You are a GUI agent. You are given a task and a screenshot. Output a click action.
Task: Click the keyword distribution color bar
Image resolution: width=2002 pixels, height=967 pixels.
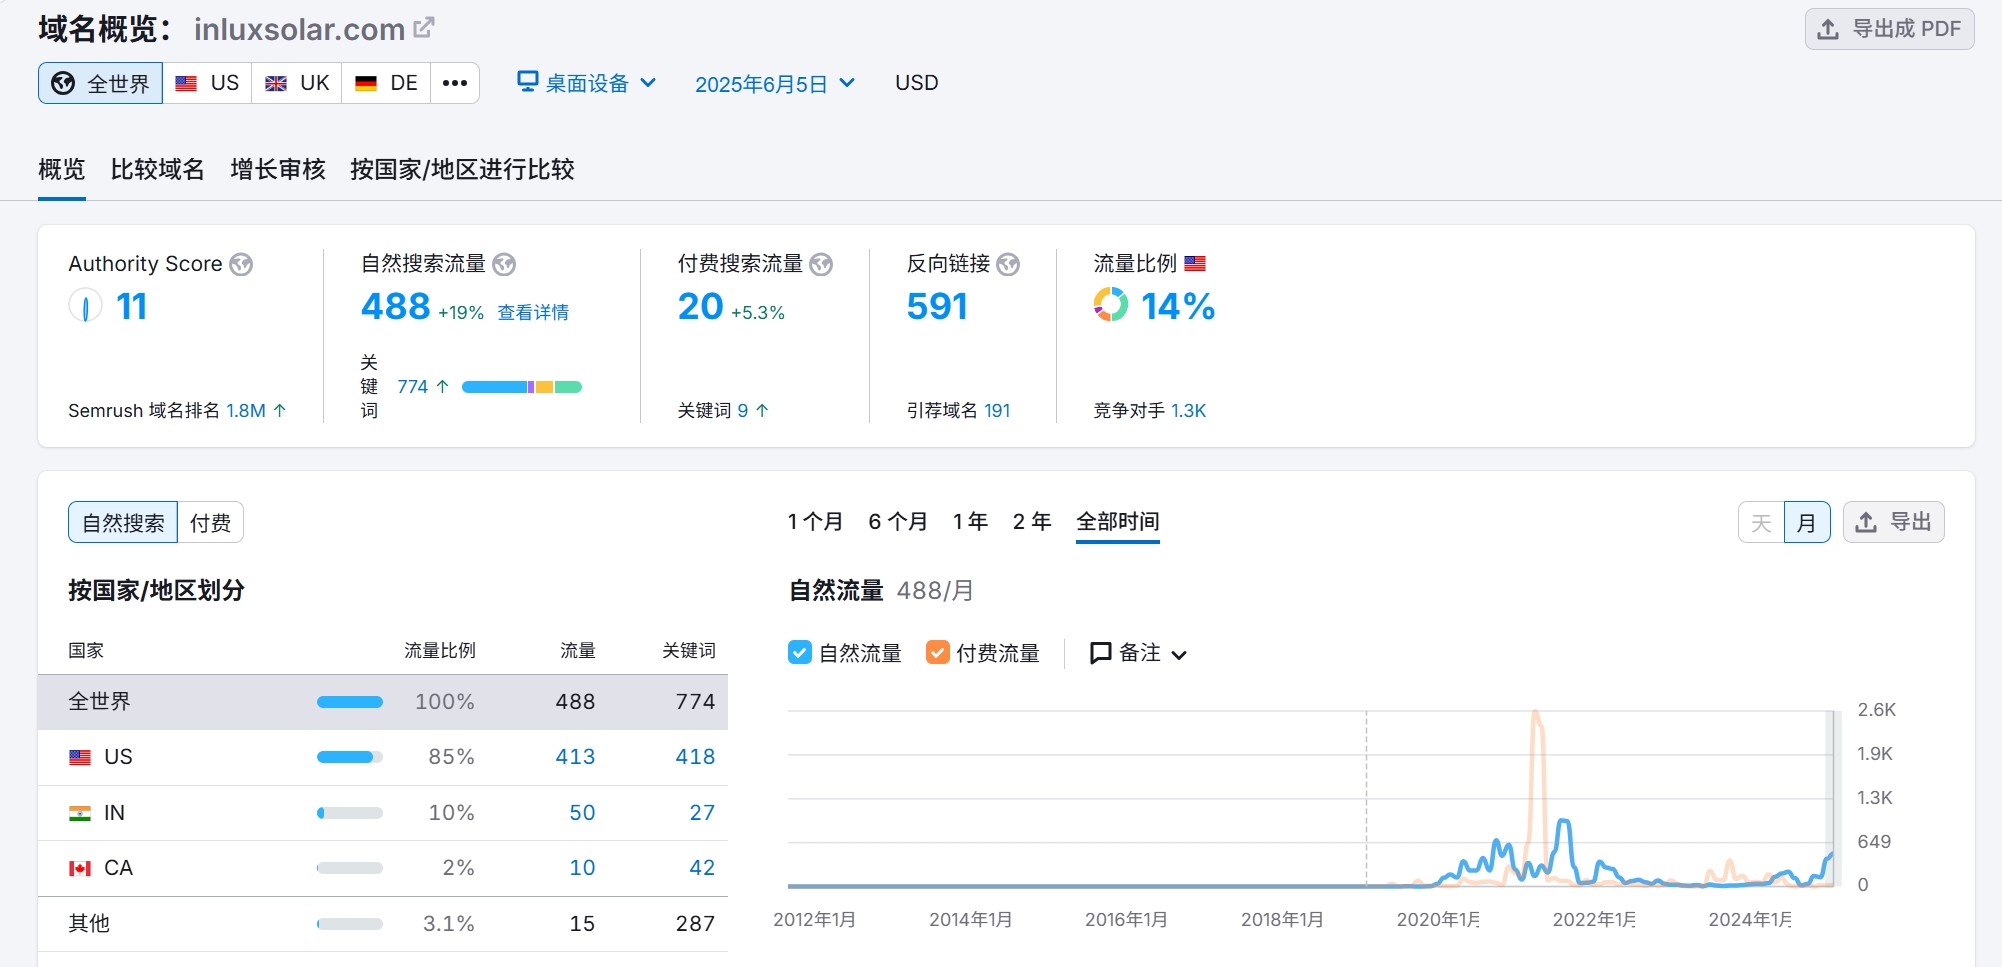(522, 387)
